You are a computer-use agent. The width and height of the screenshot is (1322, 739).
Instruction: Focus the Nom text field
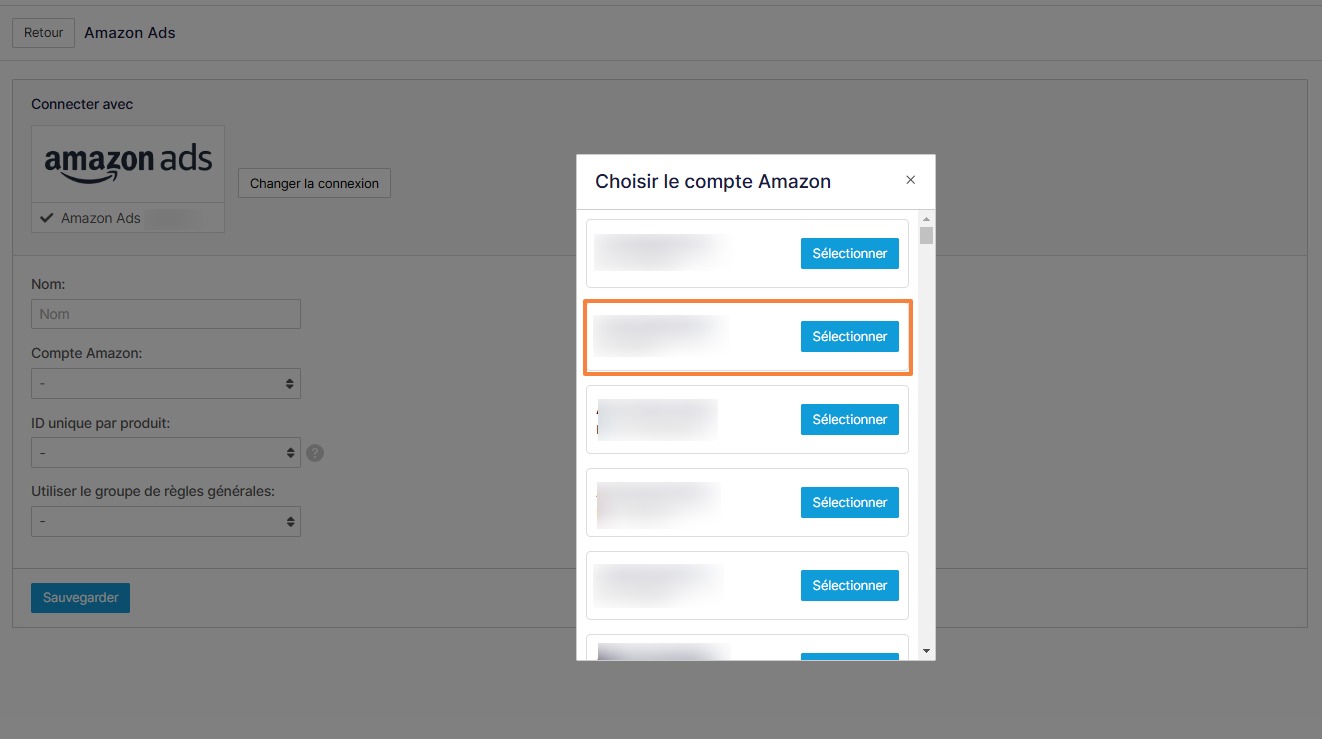pyautogui.click(x=166, y=314)
